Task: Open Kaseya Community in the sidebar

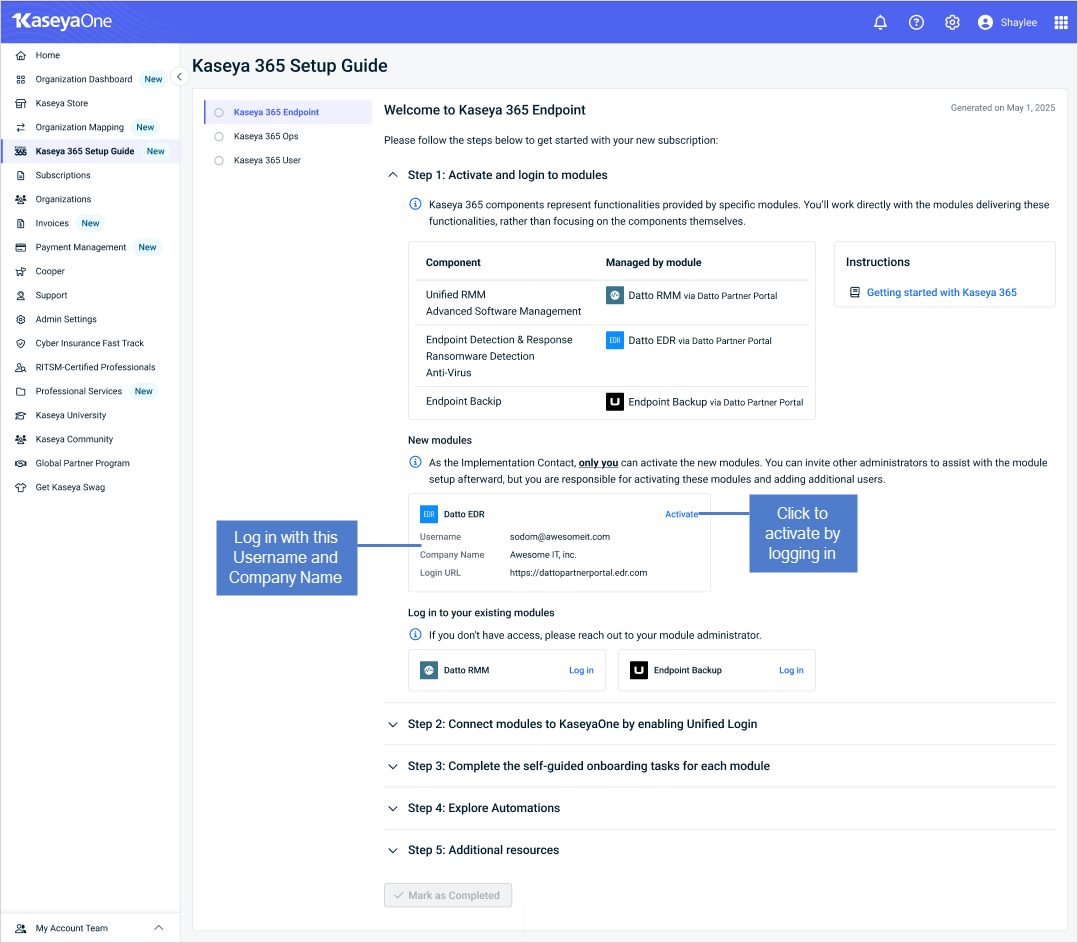Action: pyautogui.click(x=74, y=440)
